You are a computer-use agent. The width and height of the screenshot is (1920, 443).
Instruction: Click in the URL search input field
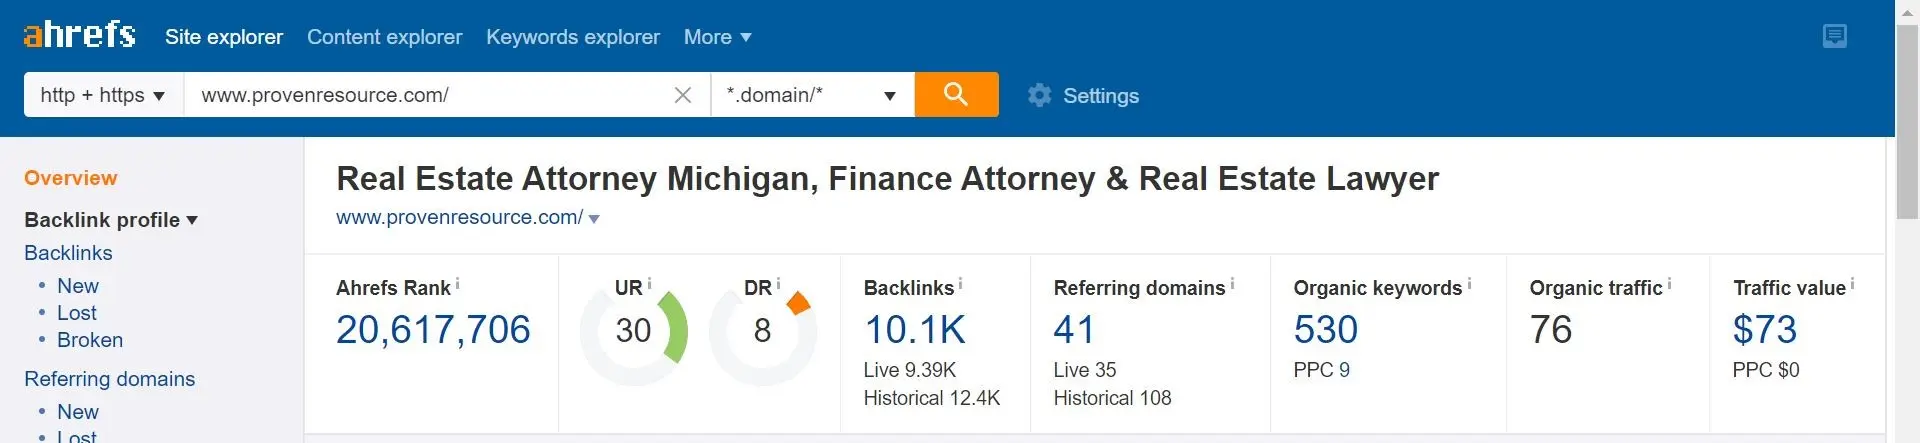tap(428, 95)
